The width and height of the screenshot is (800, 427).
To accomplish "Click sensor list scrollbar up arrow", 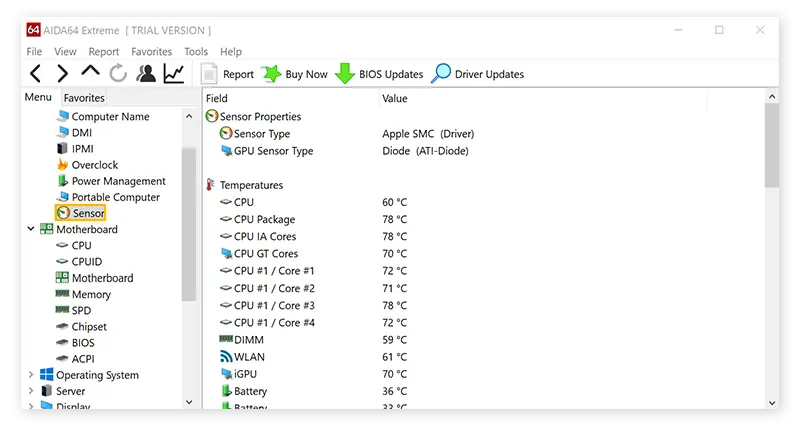I will [x=772, y=96].
